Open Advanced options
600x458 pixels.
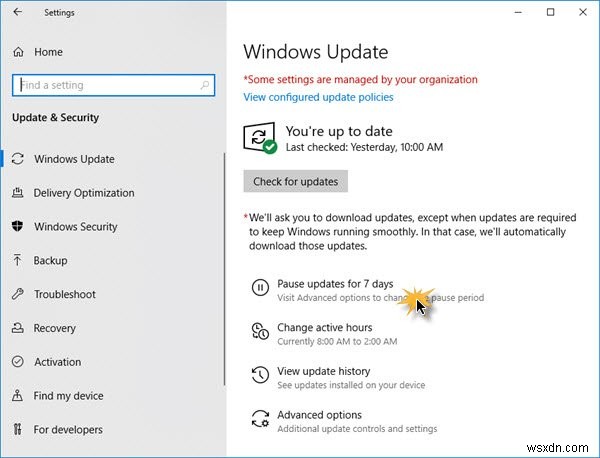(x=320, y=415)
